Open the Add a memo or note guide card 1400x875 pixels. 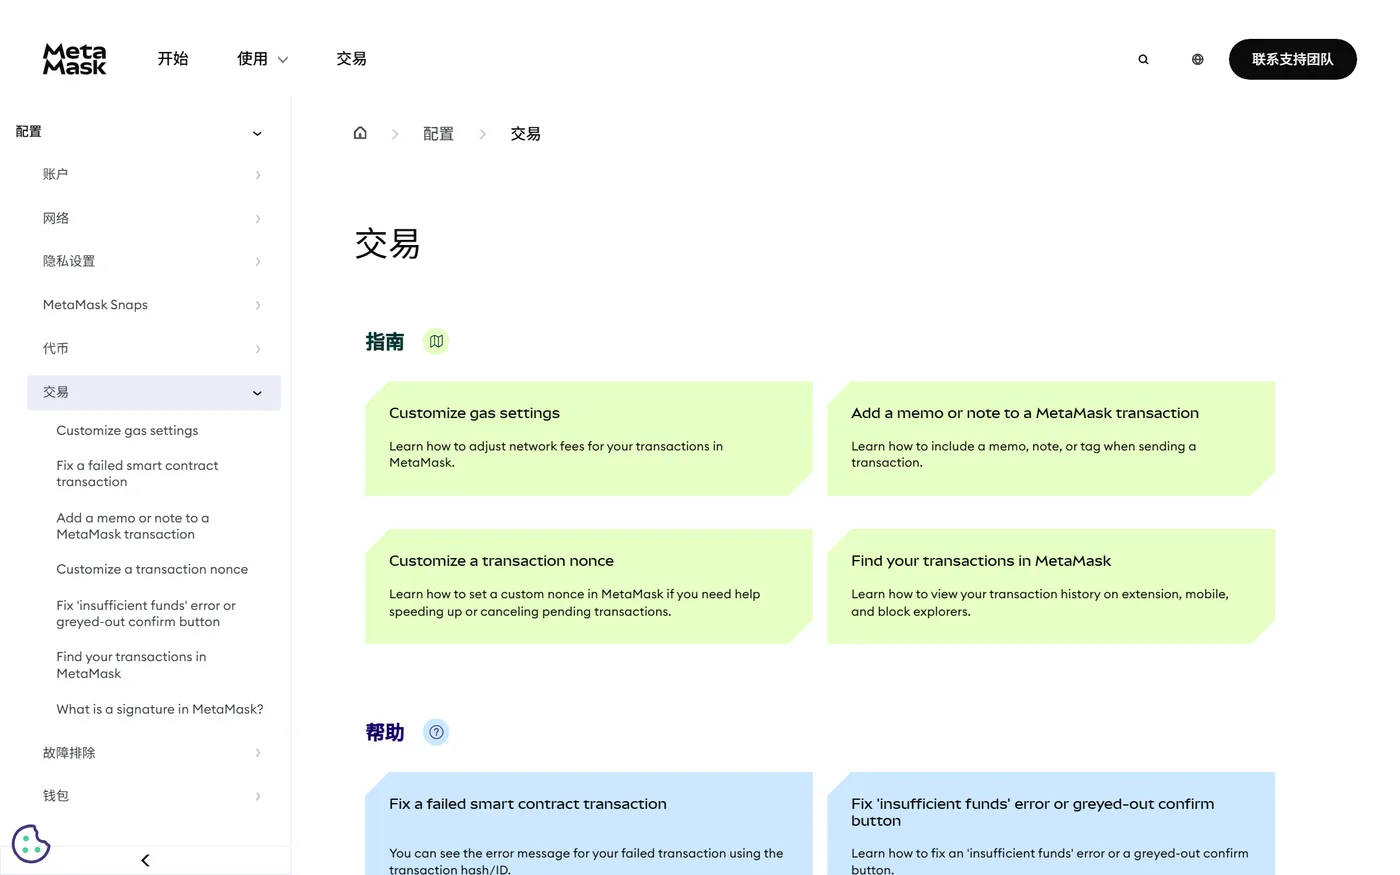1051,438
